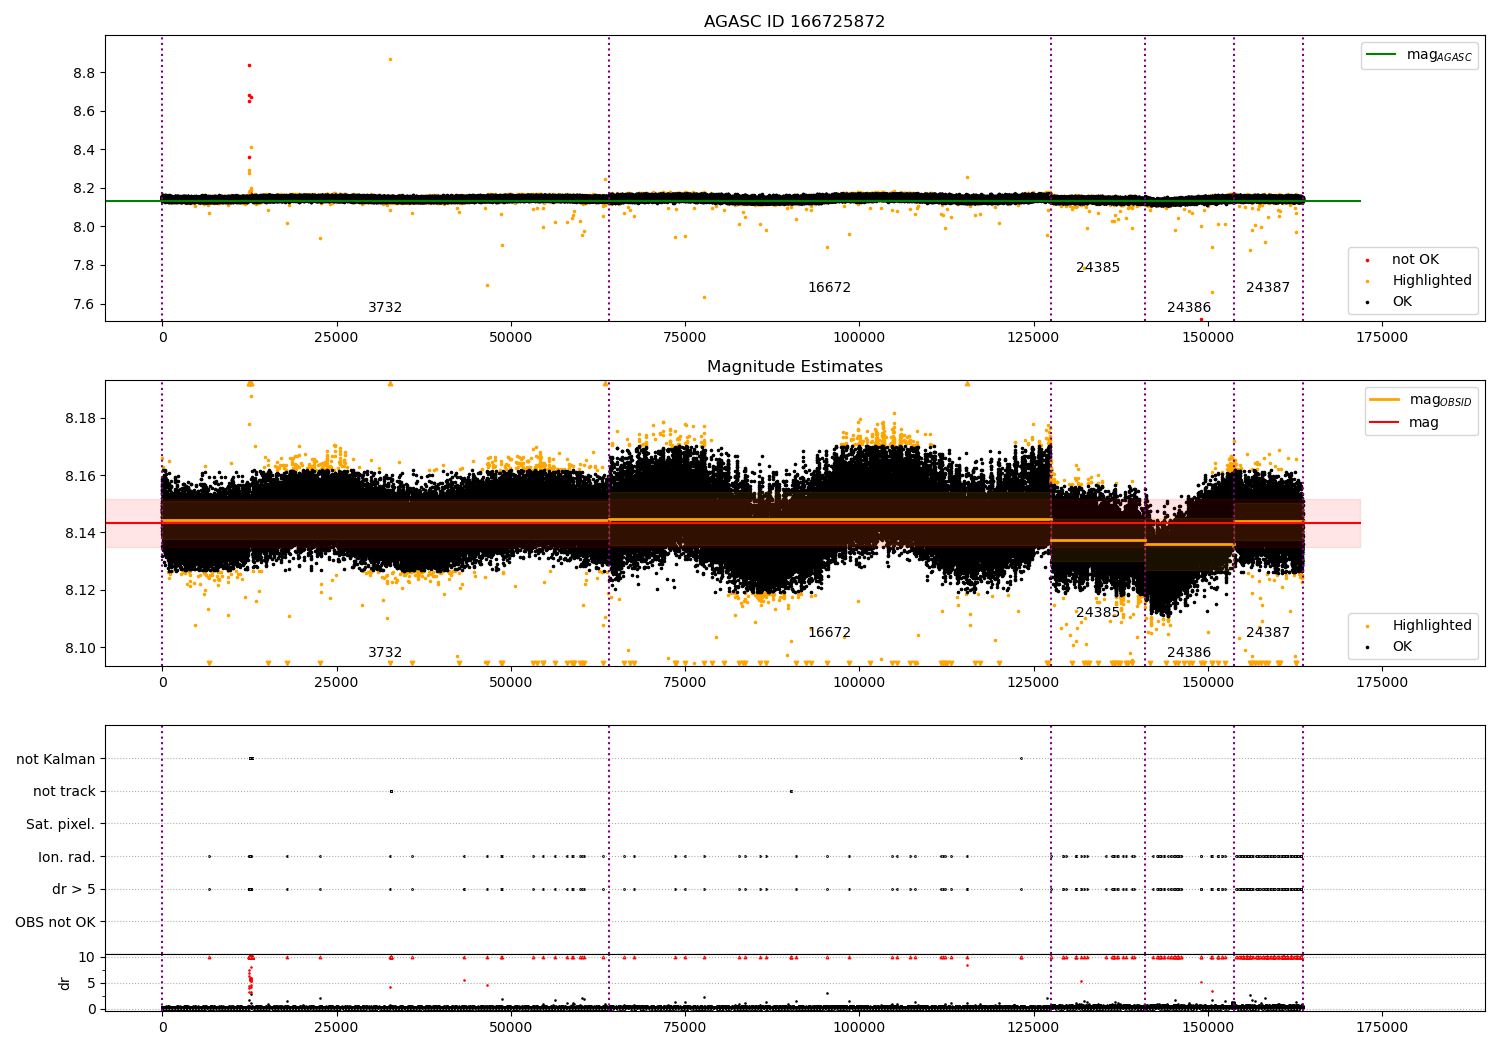Screen dimensions: 1500x1050
Task: Select the red 'mag' legend entry
Action: pyautogui.click(x=1405, y=423)
